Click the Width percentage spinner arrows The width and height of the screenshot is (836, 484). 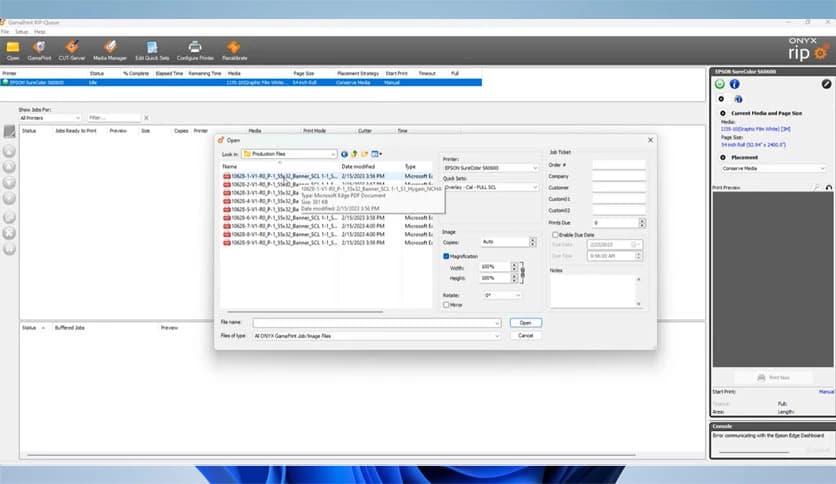[514, 267]
